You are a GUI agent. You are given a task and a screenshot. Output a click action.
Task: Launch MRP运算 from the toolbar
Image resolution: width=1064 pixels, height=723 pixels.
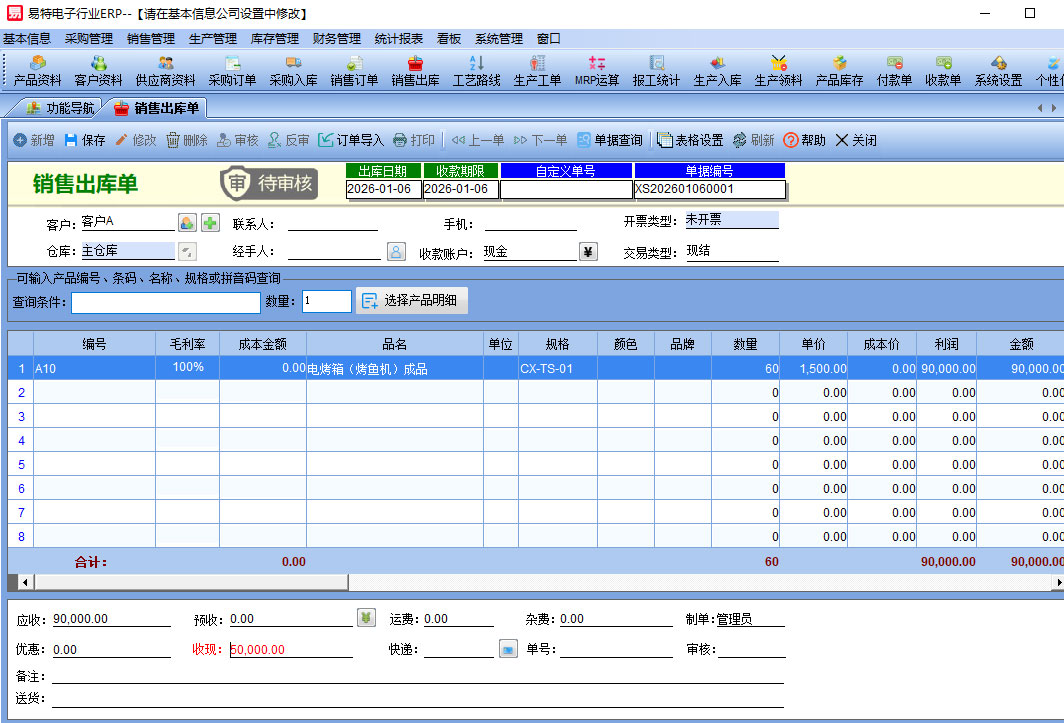[597, 70]
